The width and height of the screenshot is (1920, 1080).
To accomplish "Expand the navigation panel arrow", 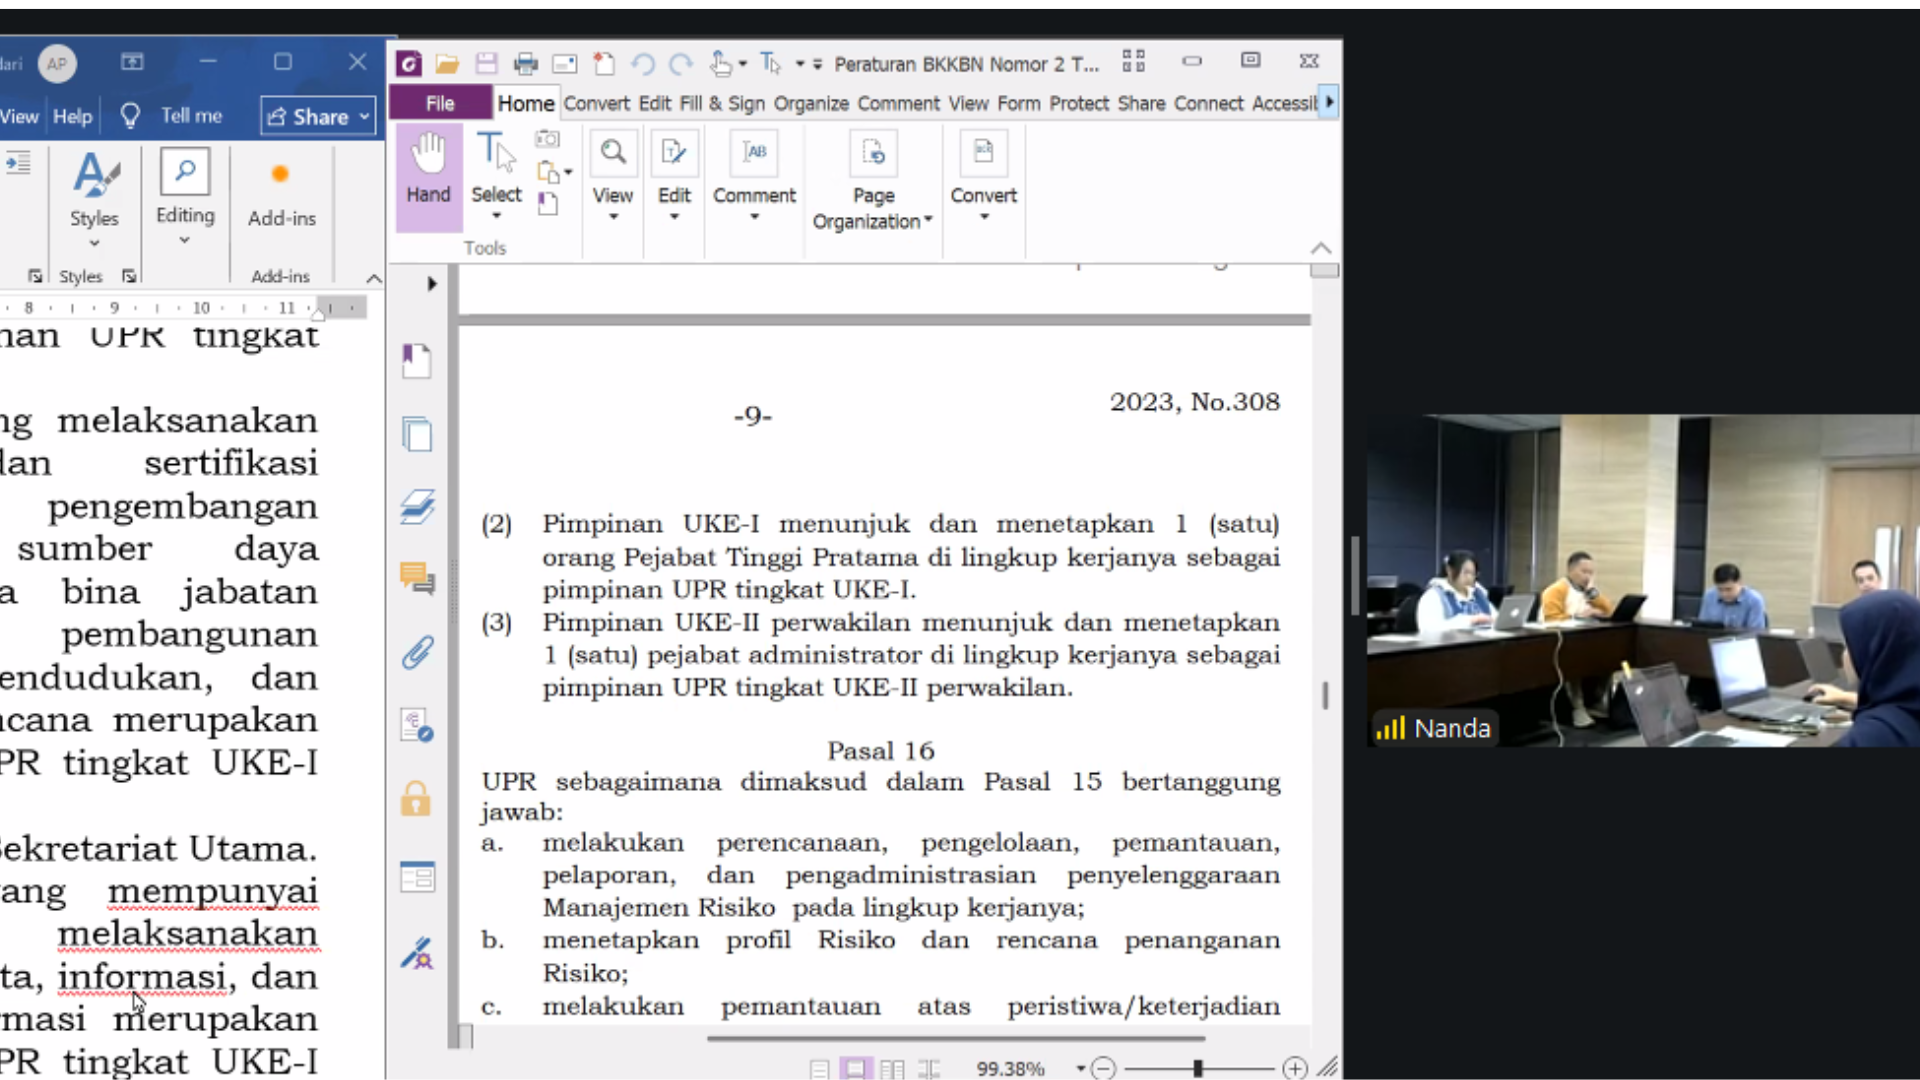I will pos(431,284).
